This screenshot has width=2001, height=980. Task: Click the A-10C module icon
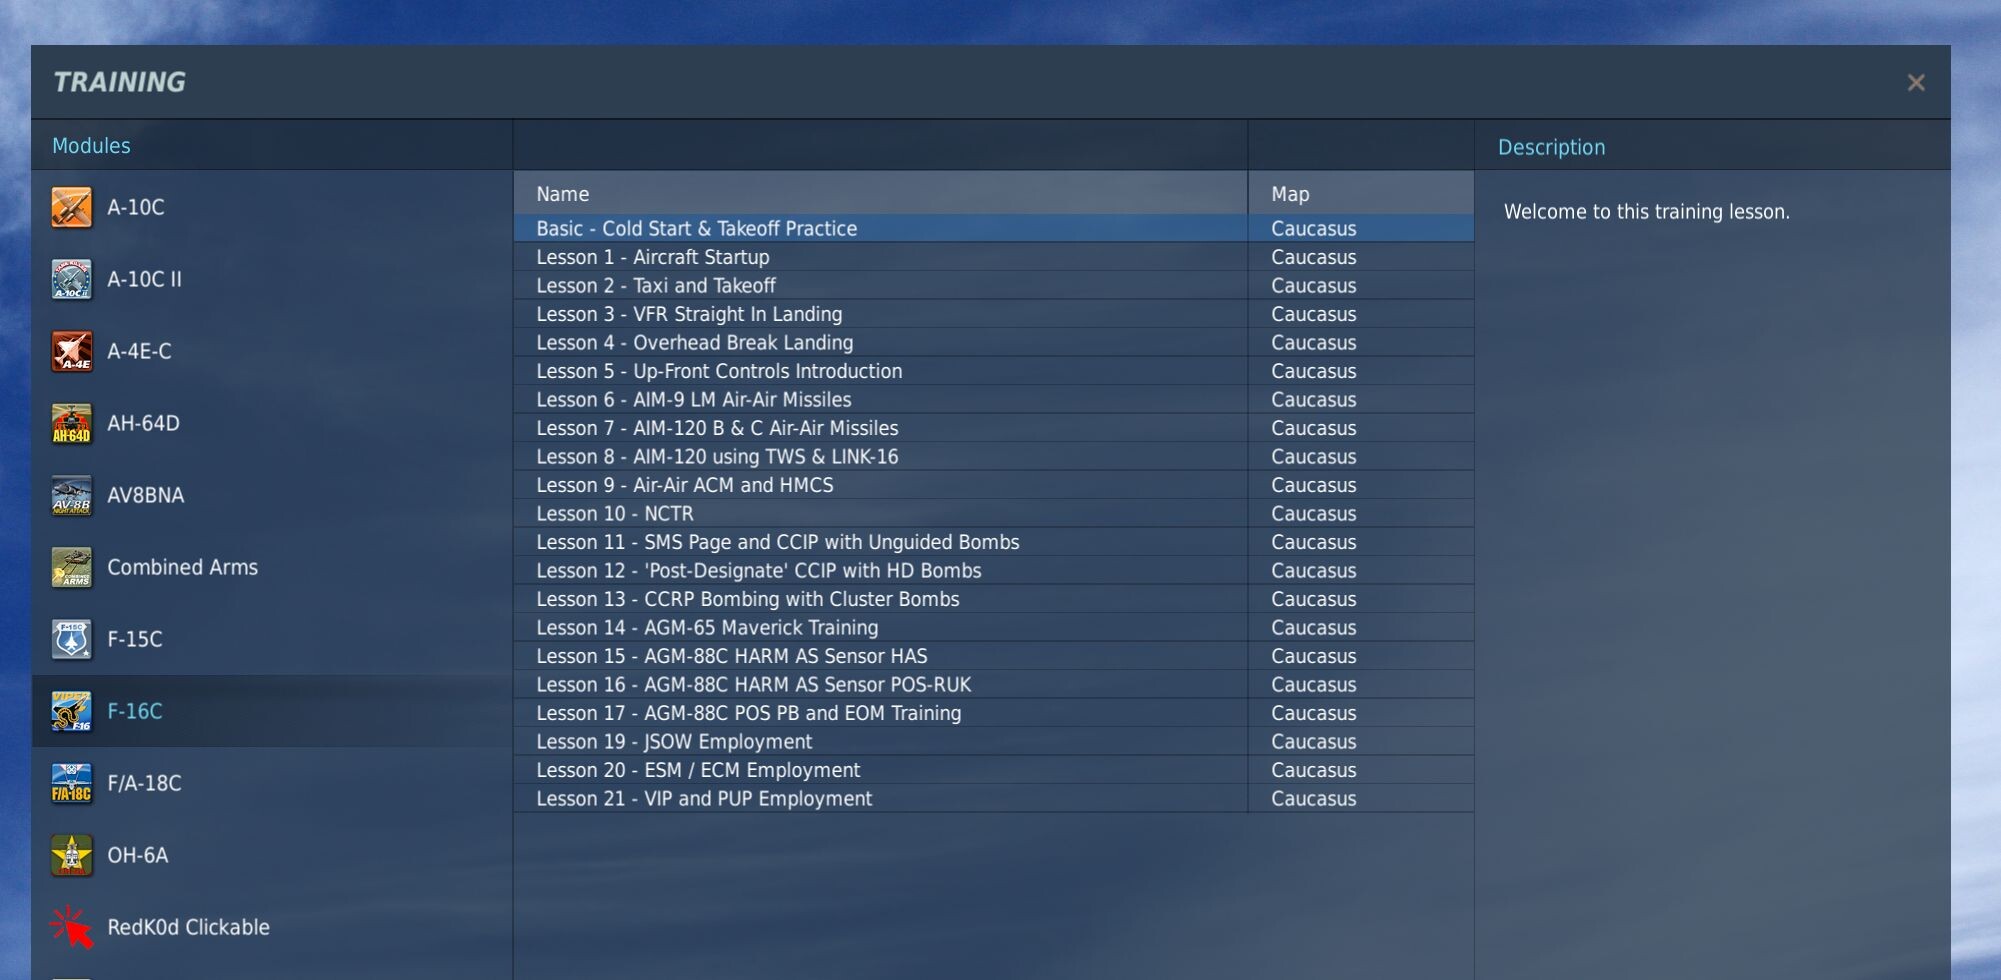coord(71,207)
